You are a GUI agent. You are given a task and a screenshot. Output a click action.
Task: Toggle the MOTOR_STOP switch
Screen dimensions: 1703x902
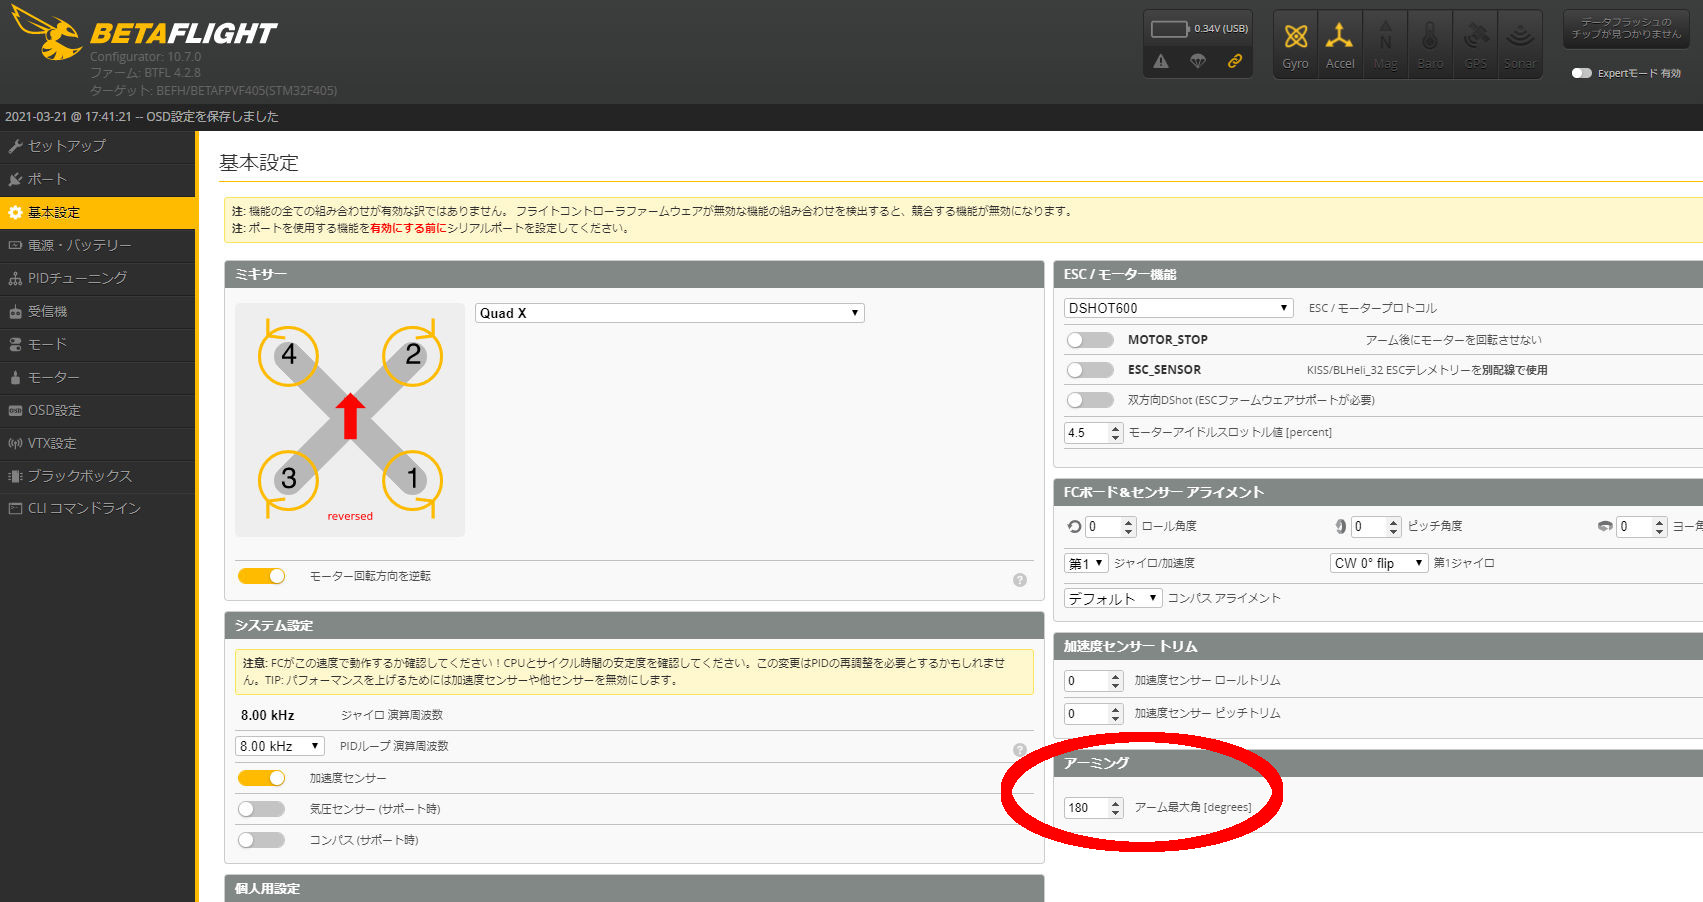pyautogui.click(x=1090, y=340)
